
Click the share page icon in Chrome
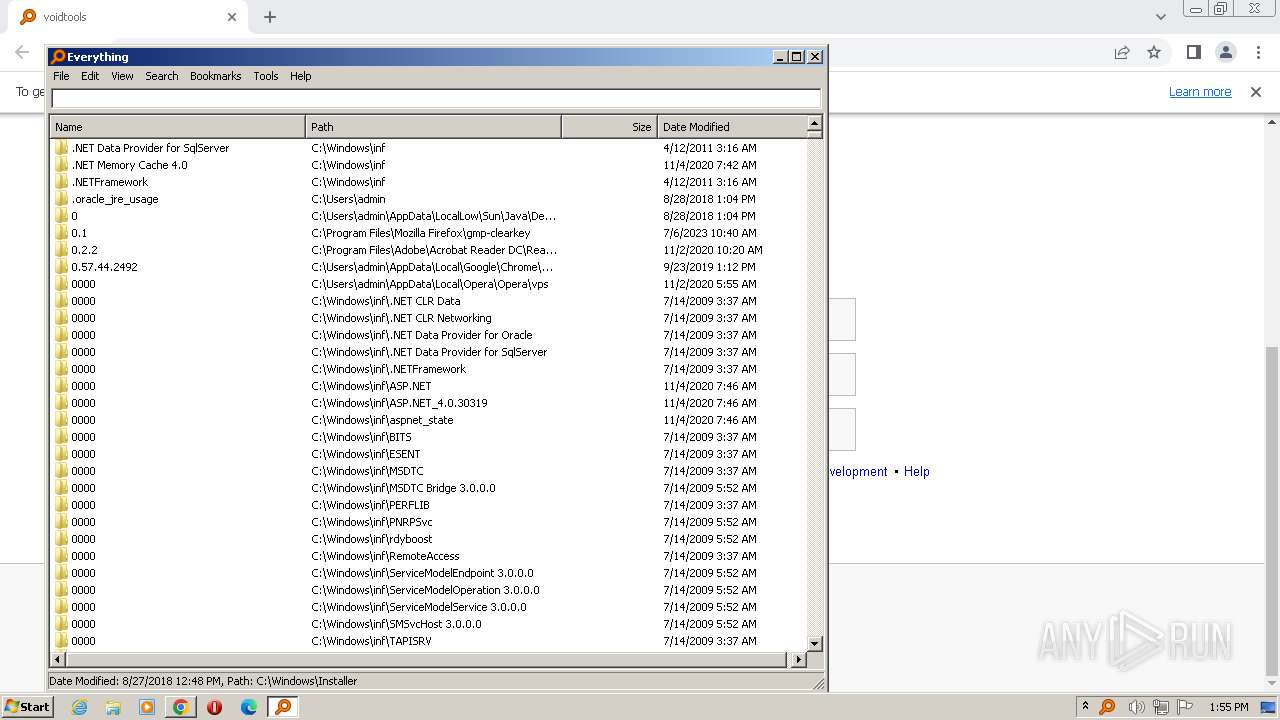pos(1122,52)
